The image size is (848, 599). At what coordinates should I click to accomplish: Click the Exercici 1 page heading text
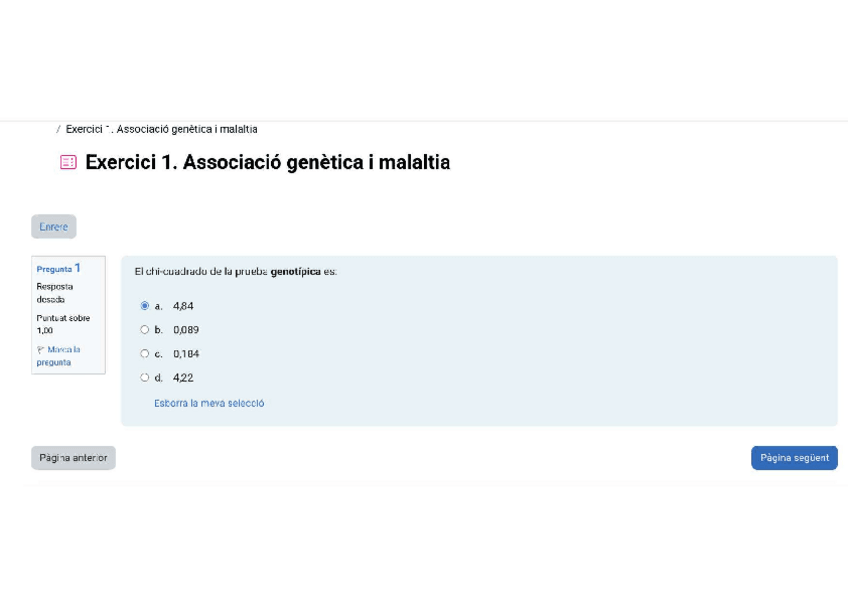pyautogui.click(x=267, y=162)
